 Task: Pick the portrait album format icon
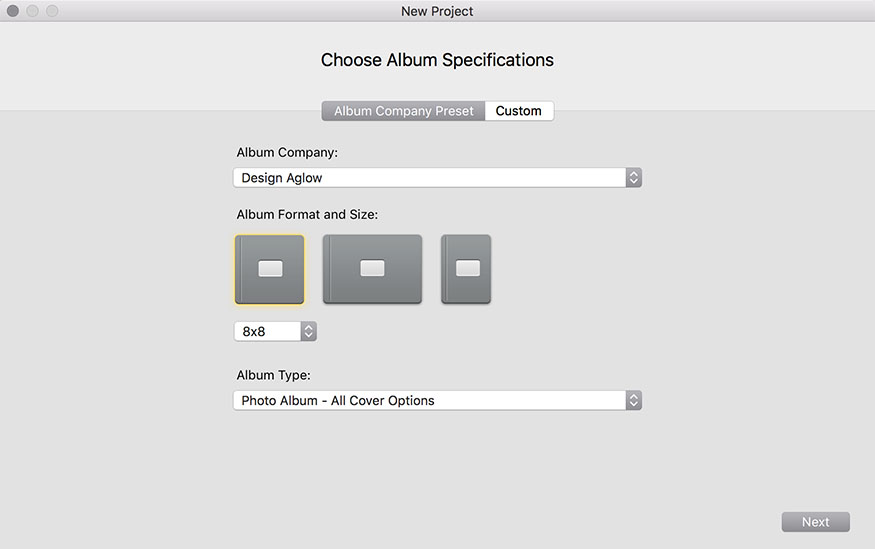[x=466, y=269]
